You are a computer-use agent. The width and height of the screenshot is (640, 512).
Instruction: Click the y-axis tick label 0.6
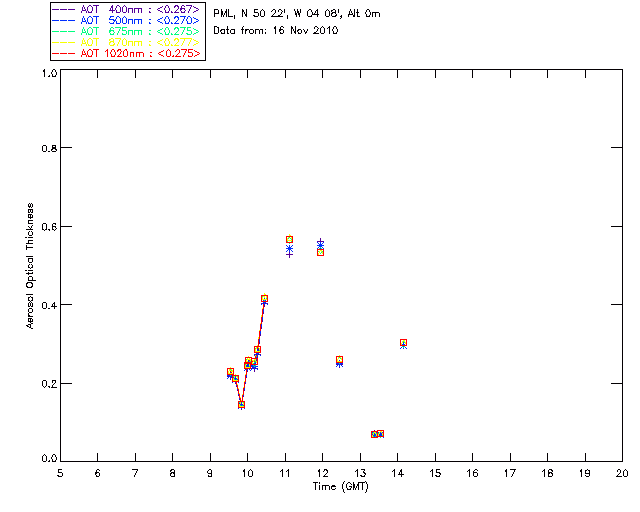[x=49, y=227]
